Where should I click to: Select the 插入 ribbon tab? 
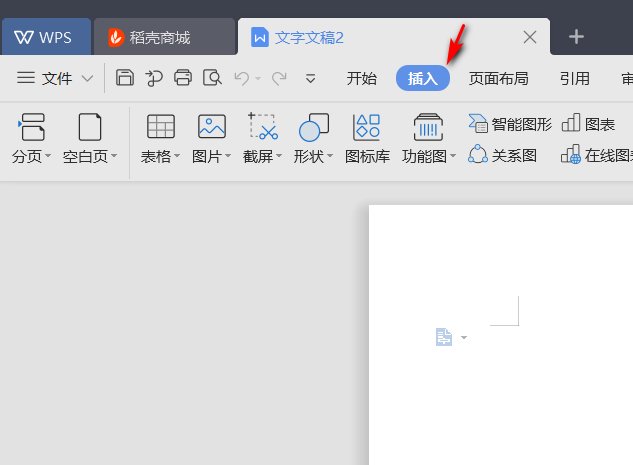click(x=423, y=78)
